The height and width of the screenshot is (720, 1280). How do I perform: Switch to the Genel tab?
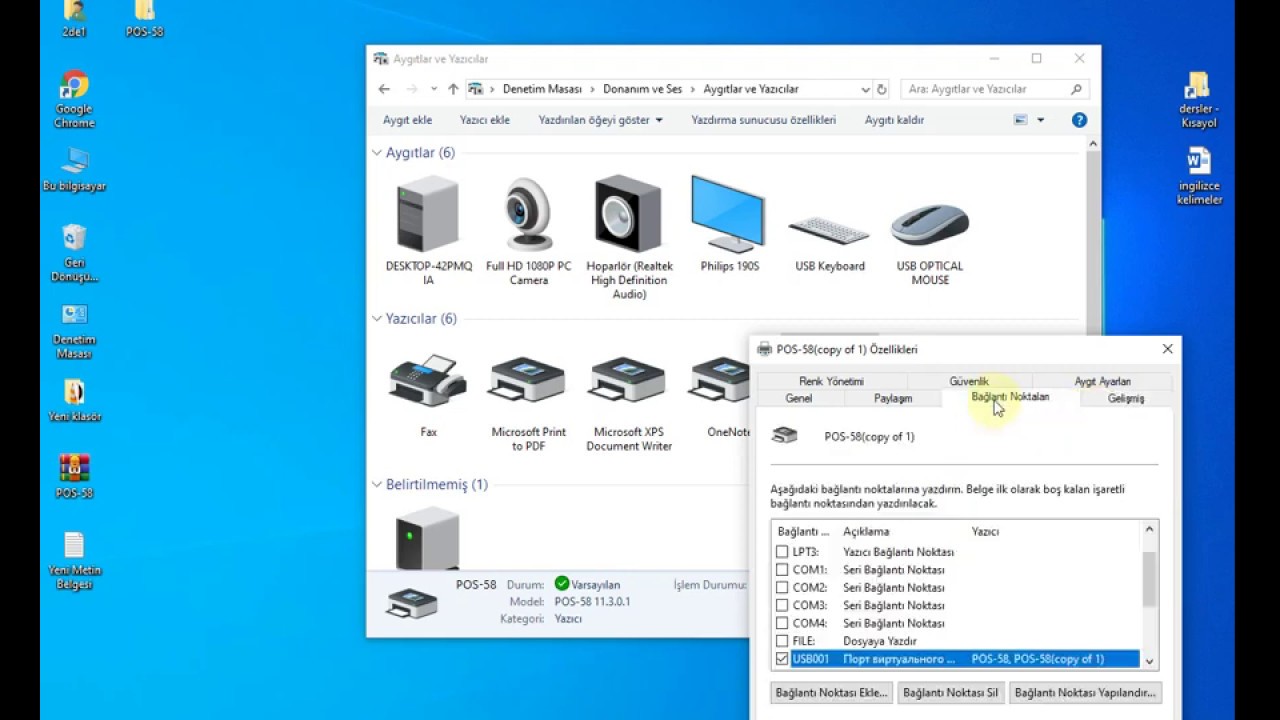pos(799,398)
